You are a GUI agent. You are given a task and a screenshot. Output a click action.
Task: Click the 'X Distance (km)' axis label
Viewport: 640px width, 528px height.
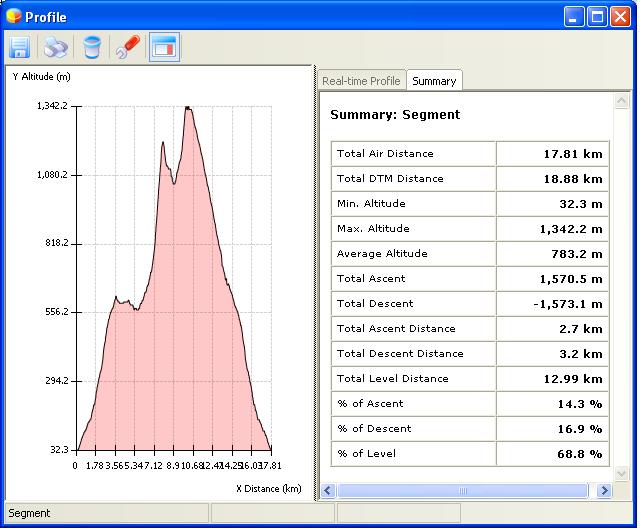click(x=269, y=488)
